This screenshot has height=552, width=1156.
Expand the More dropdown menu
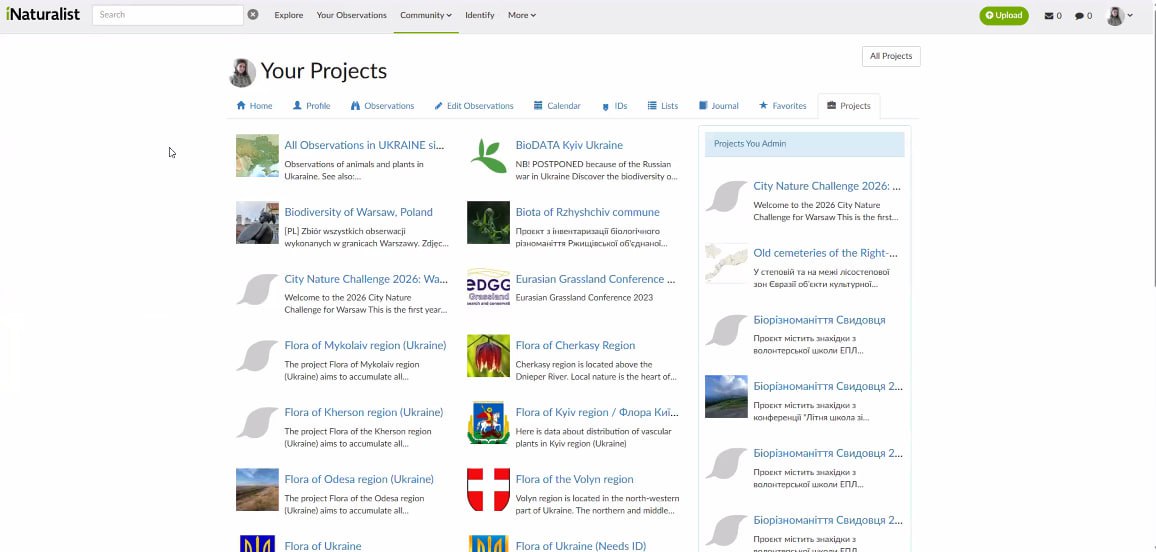pos(521,15)
